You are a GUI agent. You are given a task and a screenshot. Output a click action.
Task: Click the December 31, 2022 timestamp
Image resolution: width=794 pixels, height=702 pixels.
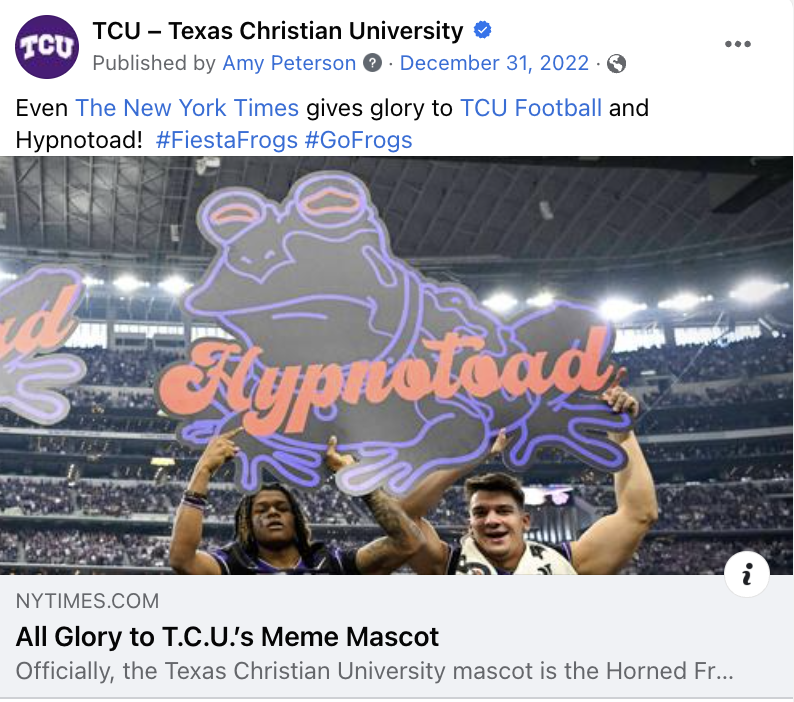click(494, 64)
